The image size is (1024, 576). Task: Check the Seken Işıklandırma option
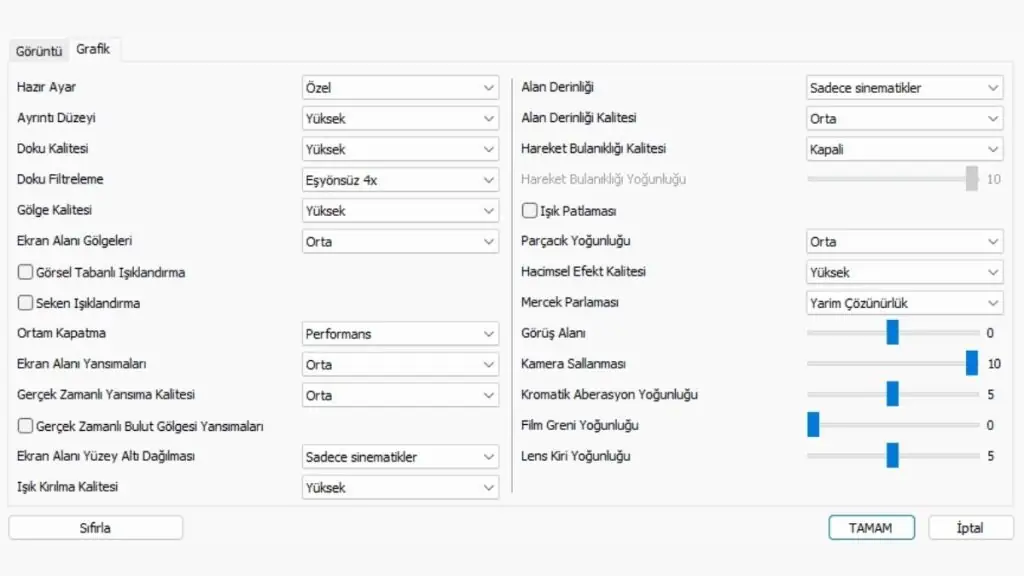pyautogui.click(x=25, y=302)
